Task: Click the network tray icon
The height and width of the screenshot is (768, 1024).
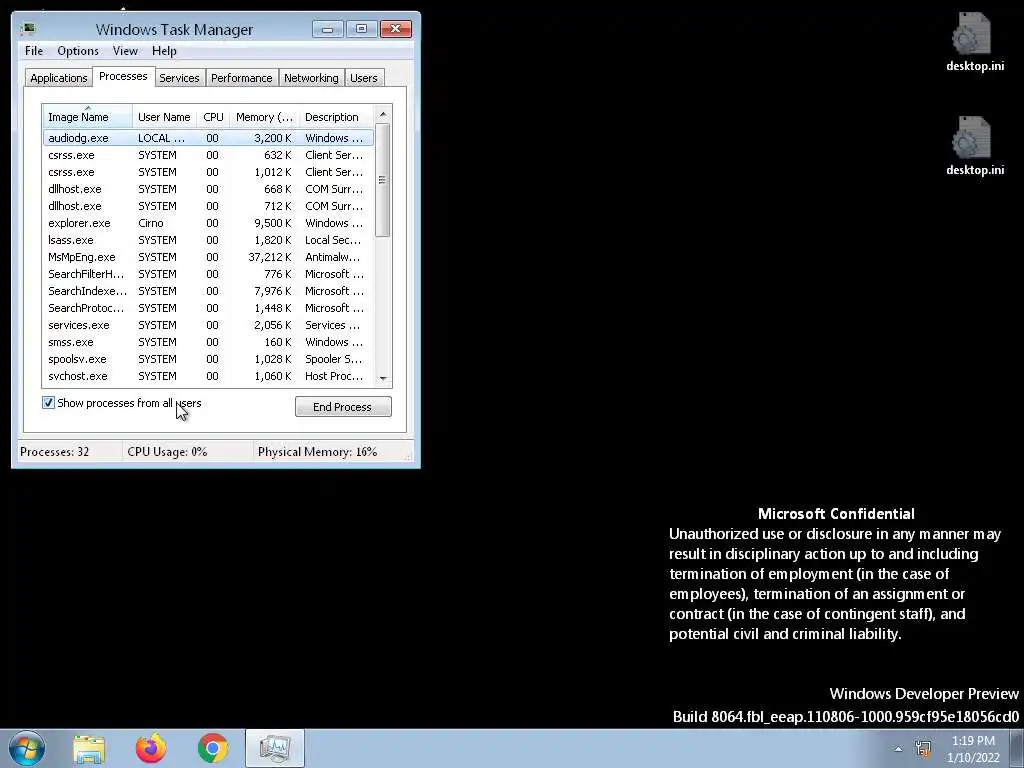Action: [923, 748]
